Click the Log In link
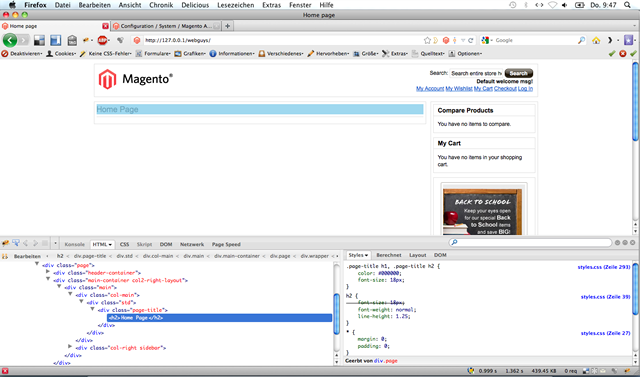The image size is (640, 377). pos(525,89)
